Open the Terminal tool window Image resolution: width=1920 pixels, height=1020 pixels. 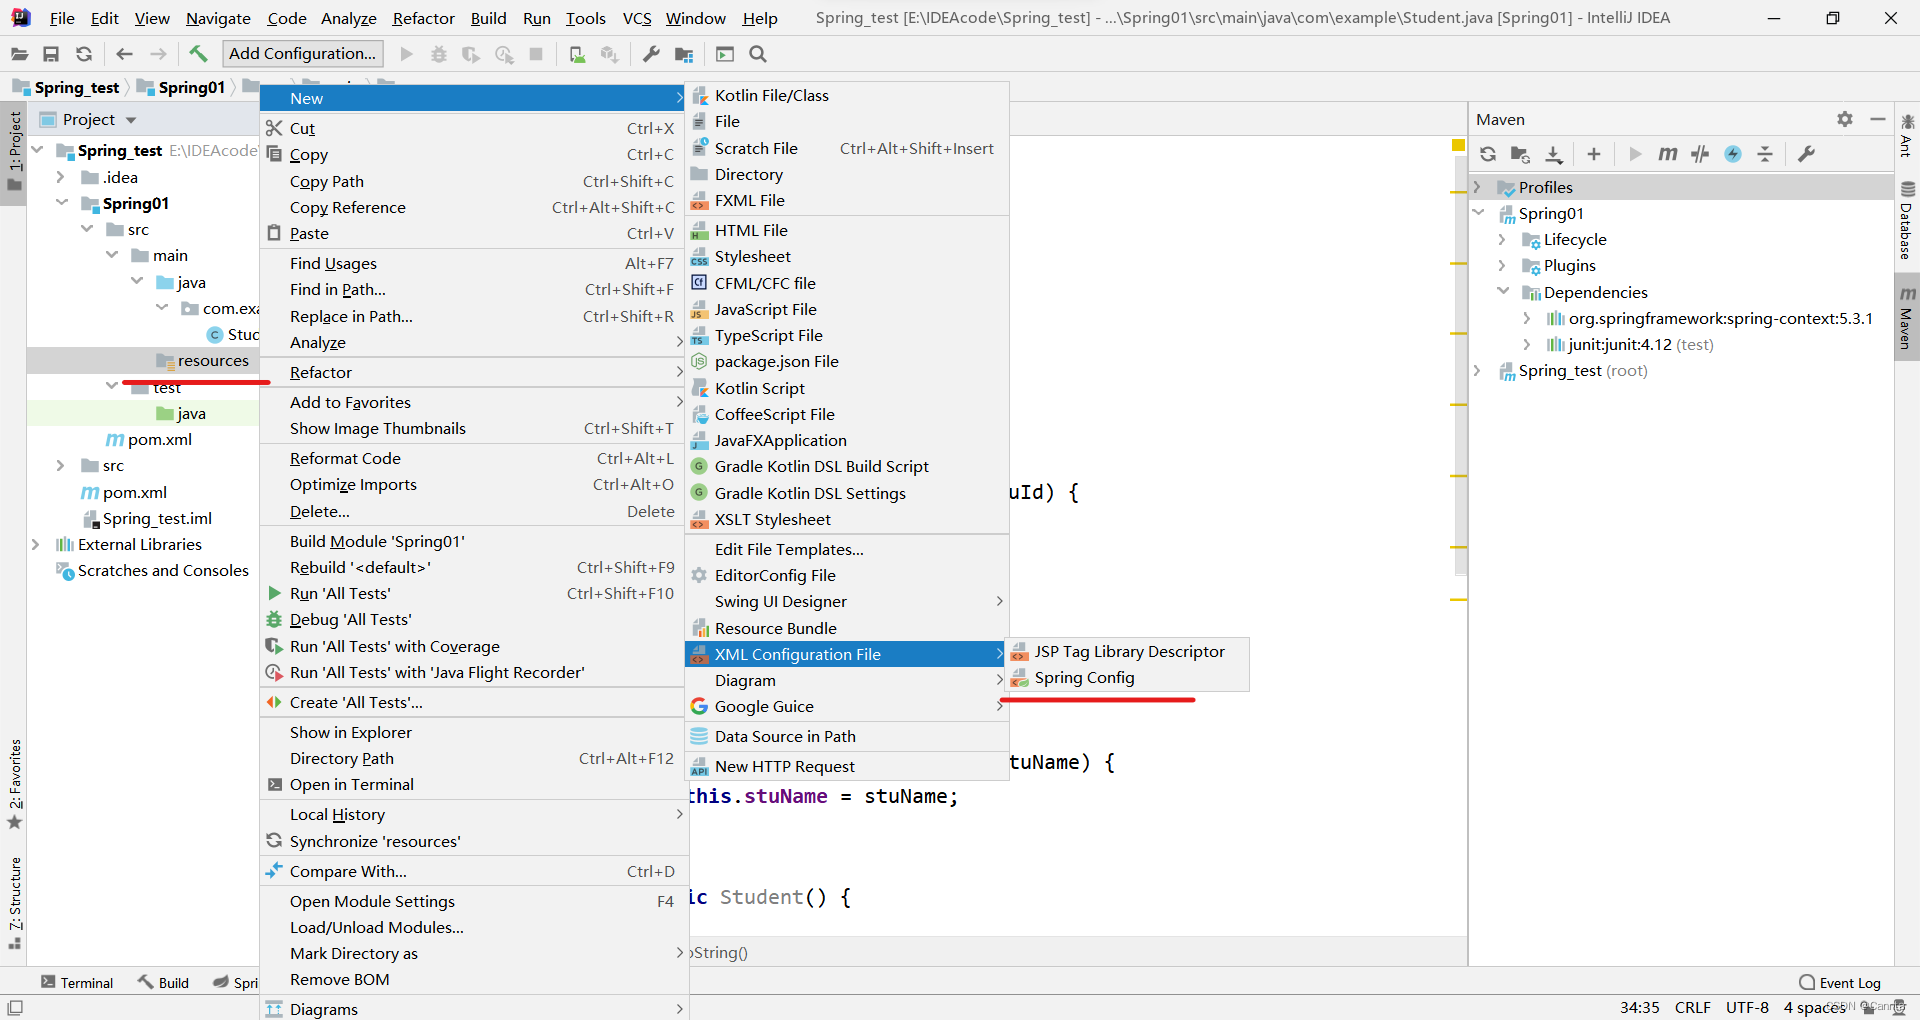(x=77, y=983)
